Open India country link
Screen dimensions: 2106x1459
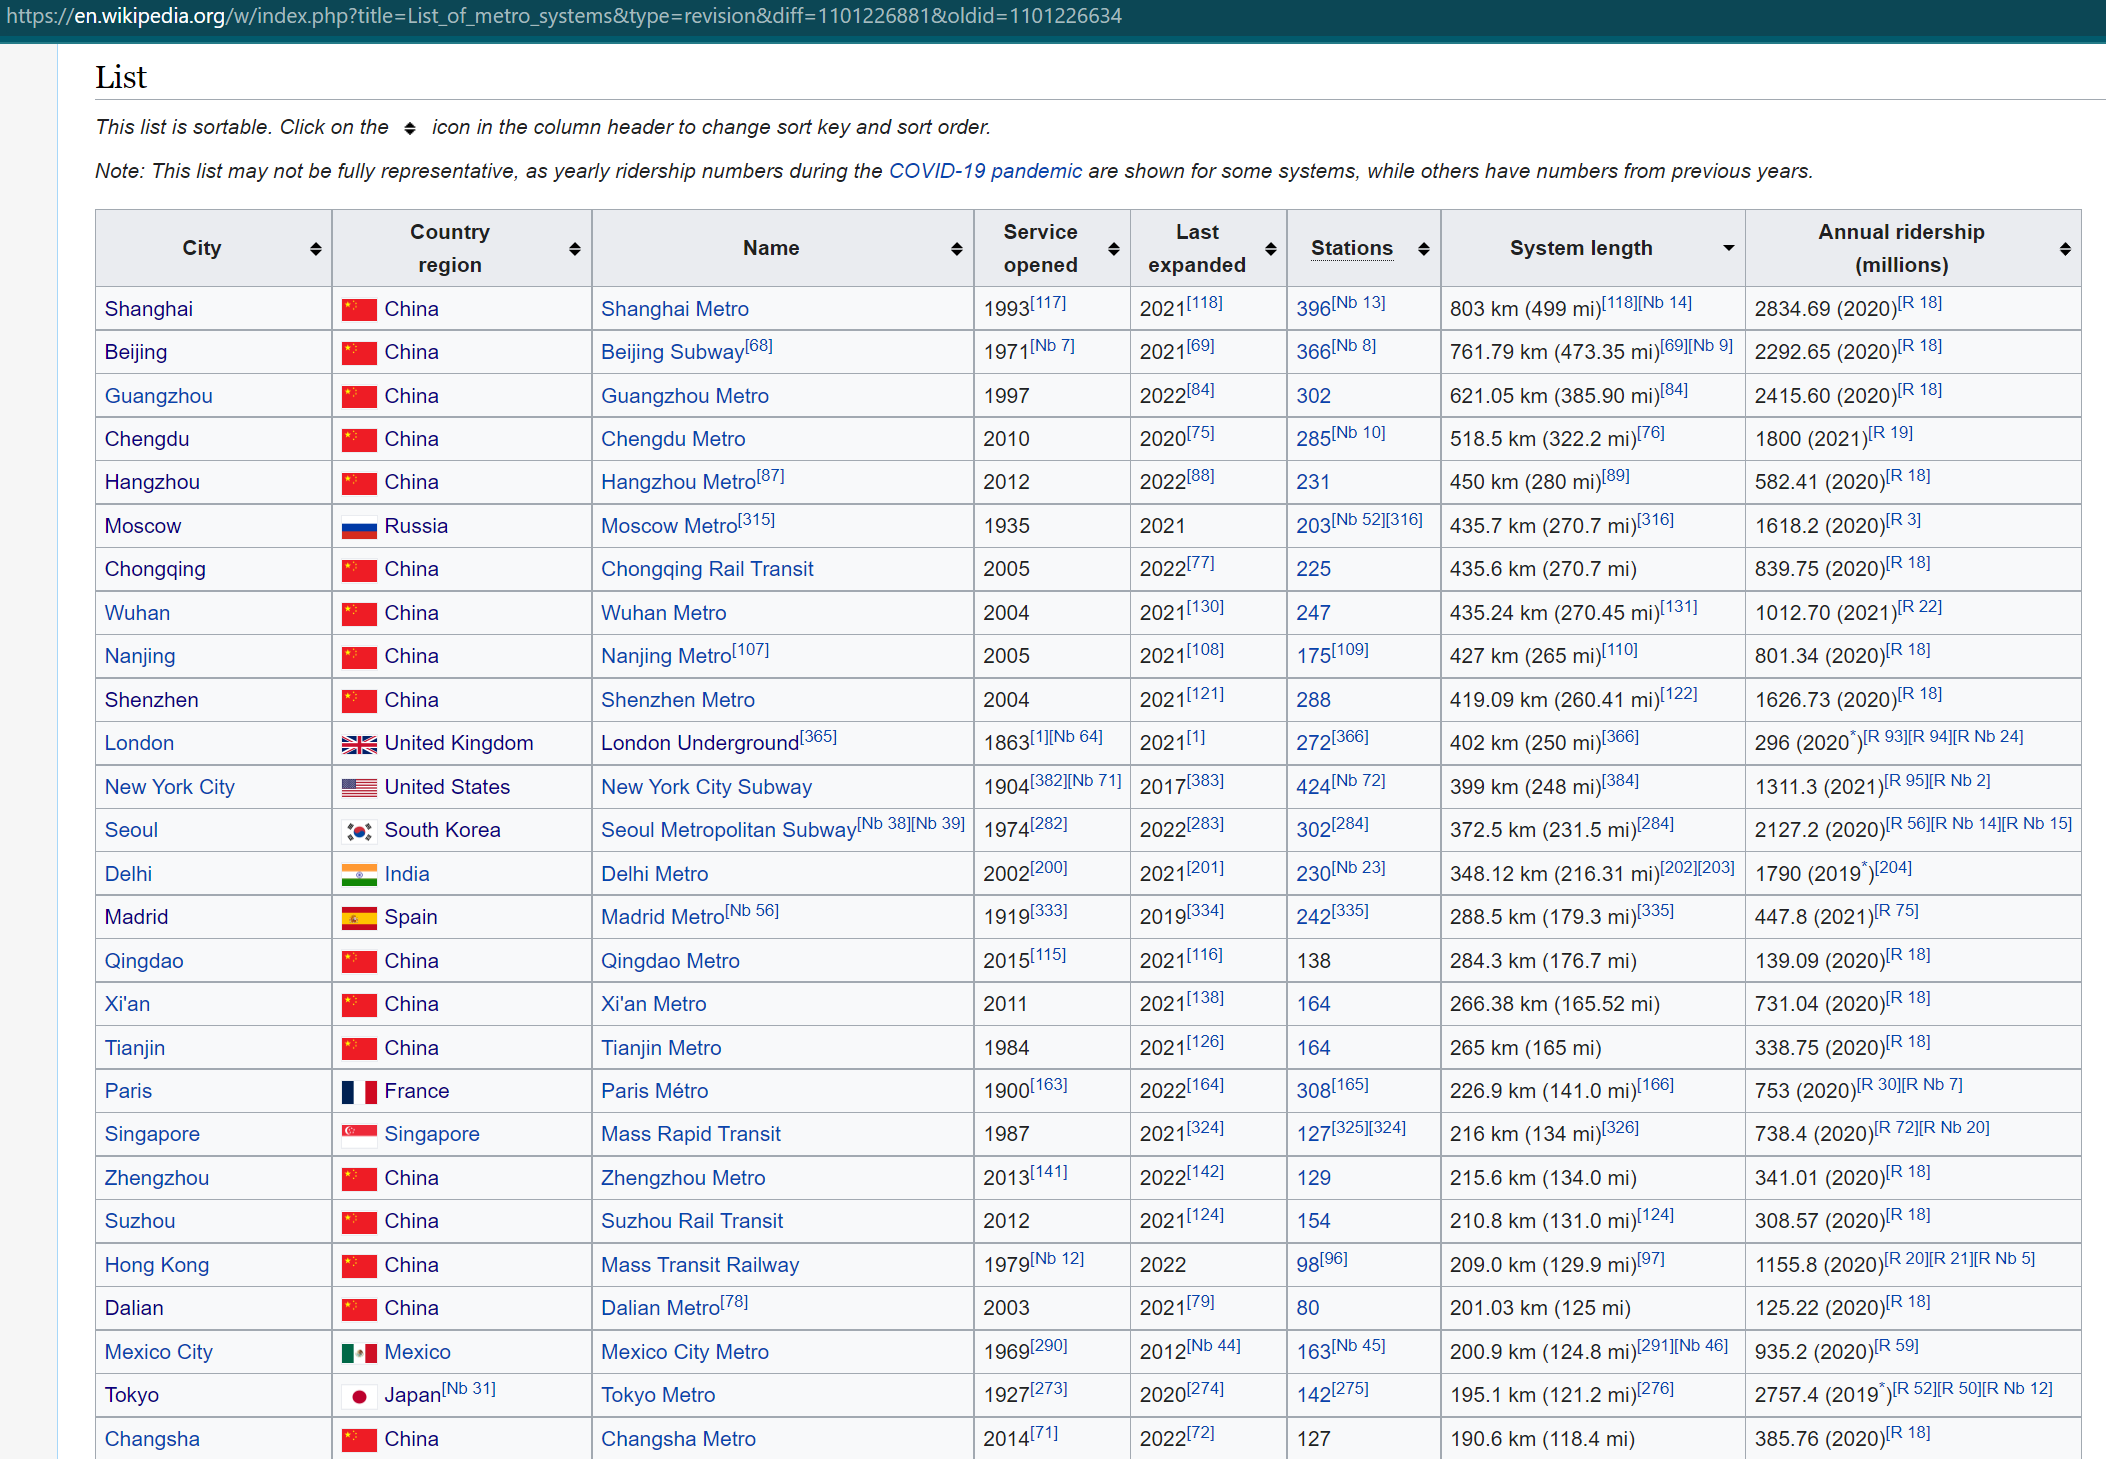point(407,874)
